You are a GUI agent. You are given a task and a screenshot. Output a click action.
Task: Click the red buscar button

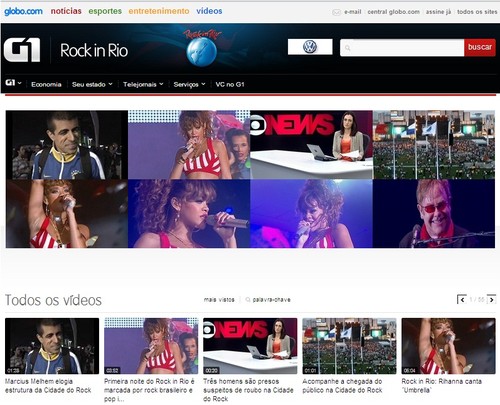tap(480, 47)
